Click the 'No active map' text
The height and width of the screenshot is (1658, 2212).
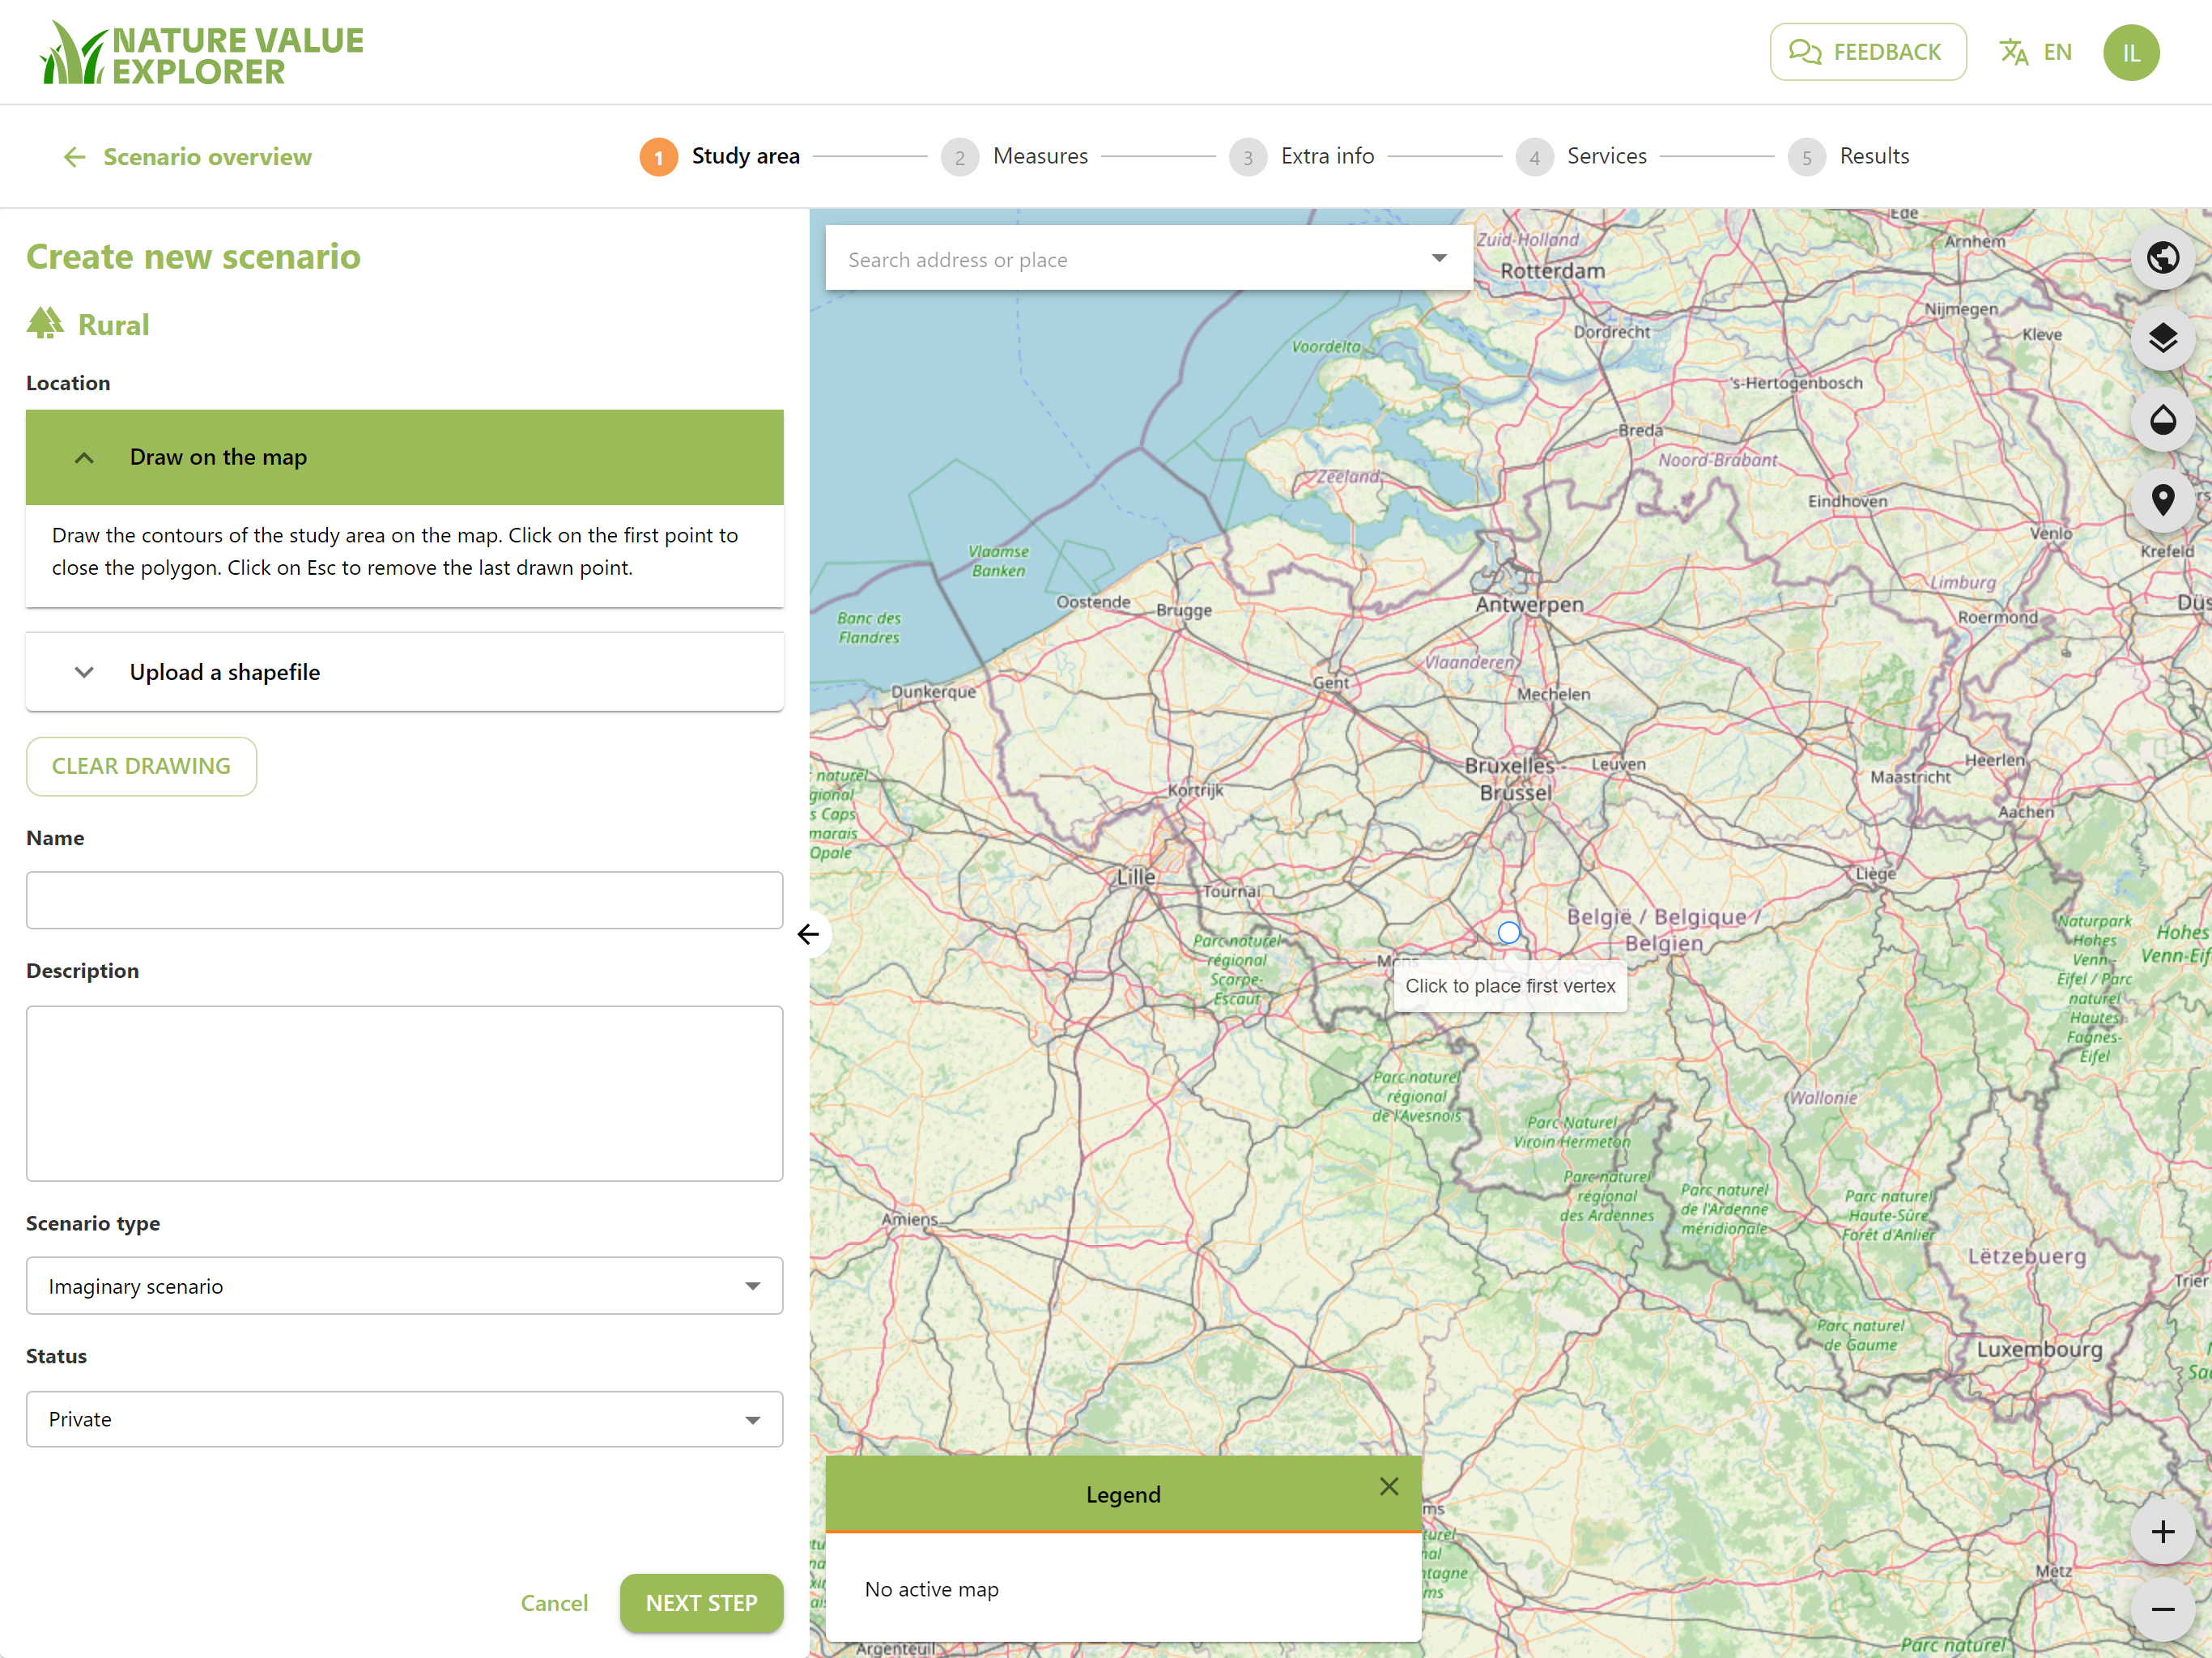coord(932,1589)
